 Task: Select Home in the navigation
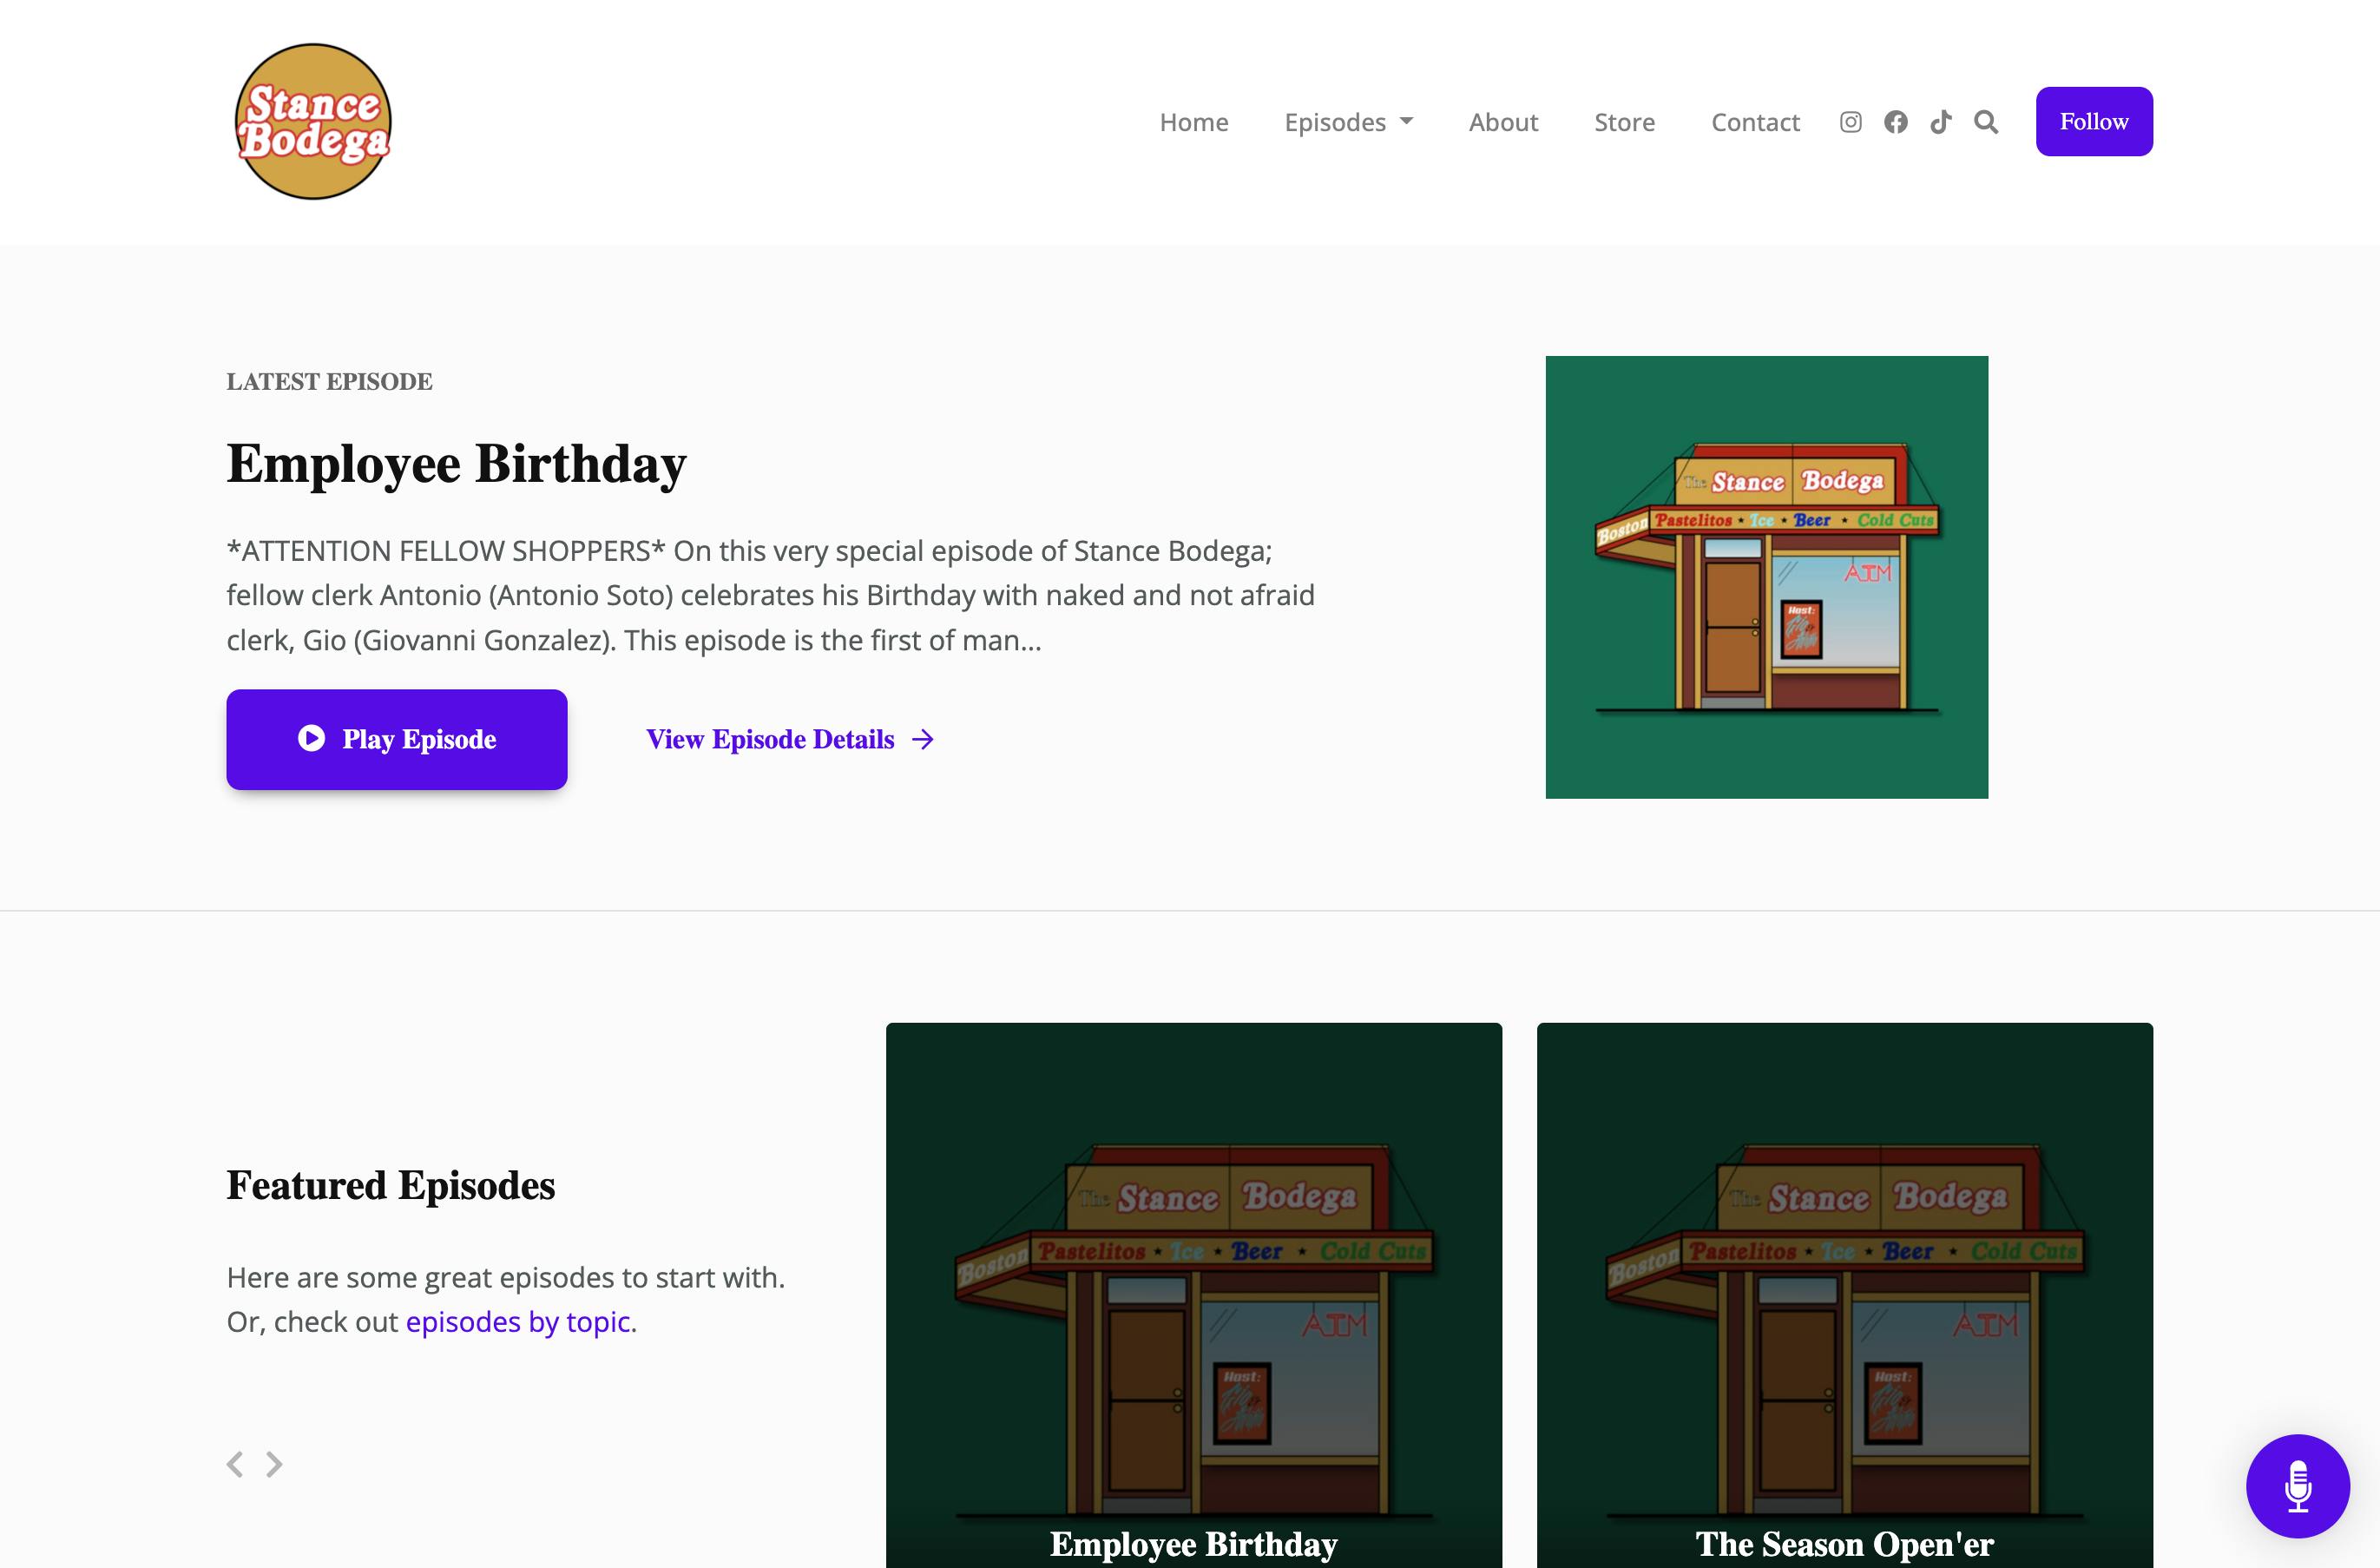coord(1194,121)
